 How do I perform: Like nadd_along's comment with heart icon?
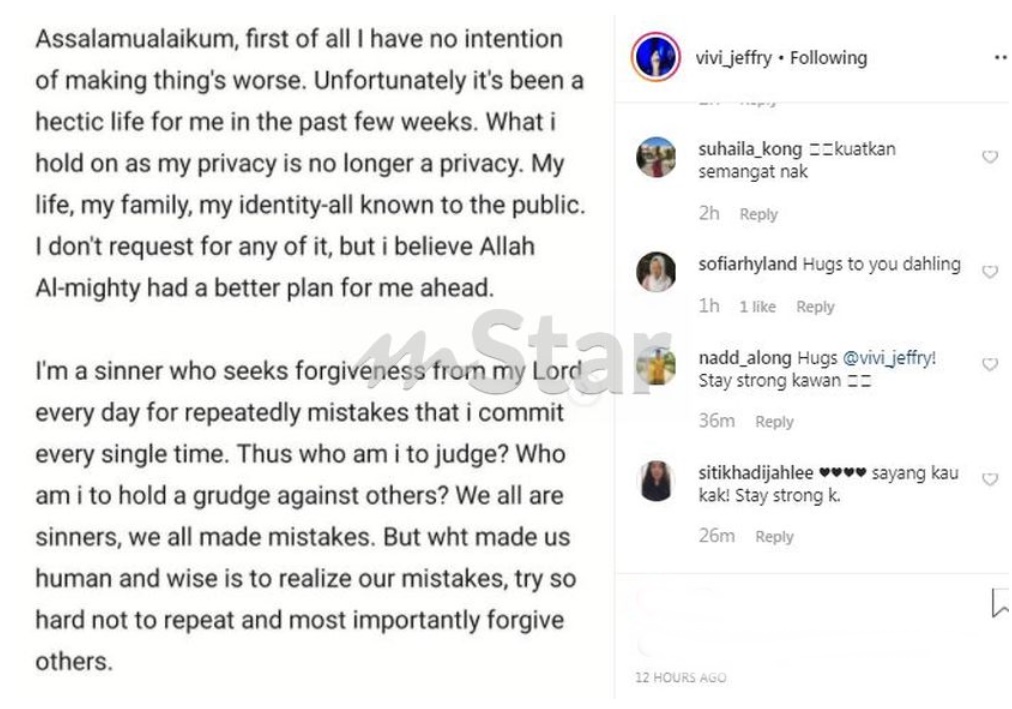coord(989,364)
